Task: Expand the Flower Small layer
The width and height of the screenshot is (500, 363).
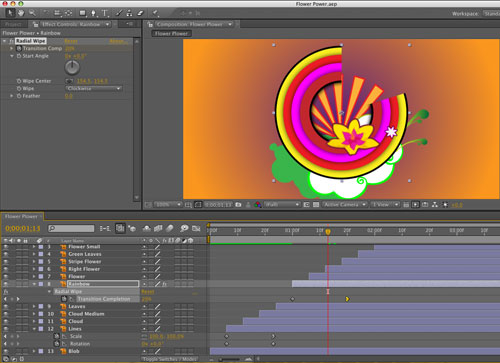Action: [x=34, y=247]
